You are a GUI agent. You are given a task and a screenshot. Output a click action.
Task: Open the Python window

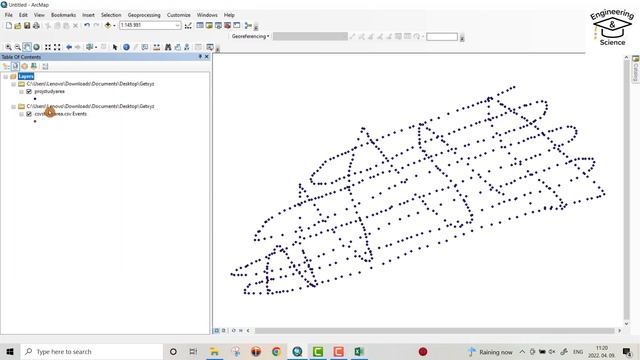pos(237,25)
